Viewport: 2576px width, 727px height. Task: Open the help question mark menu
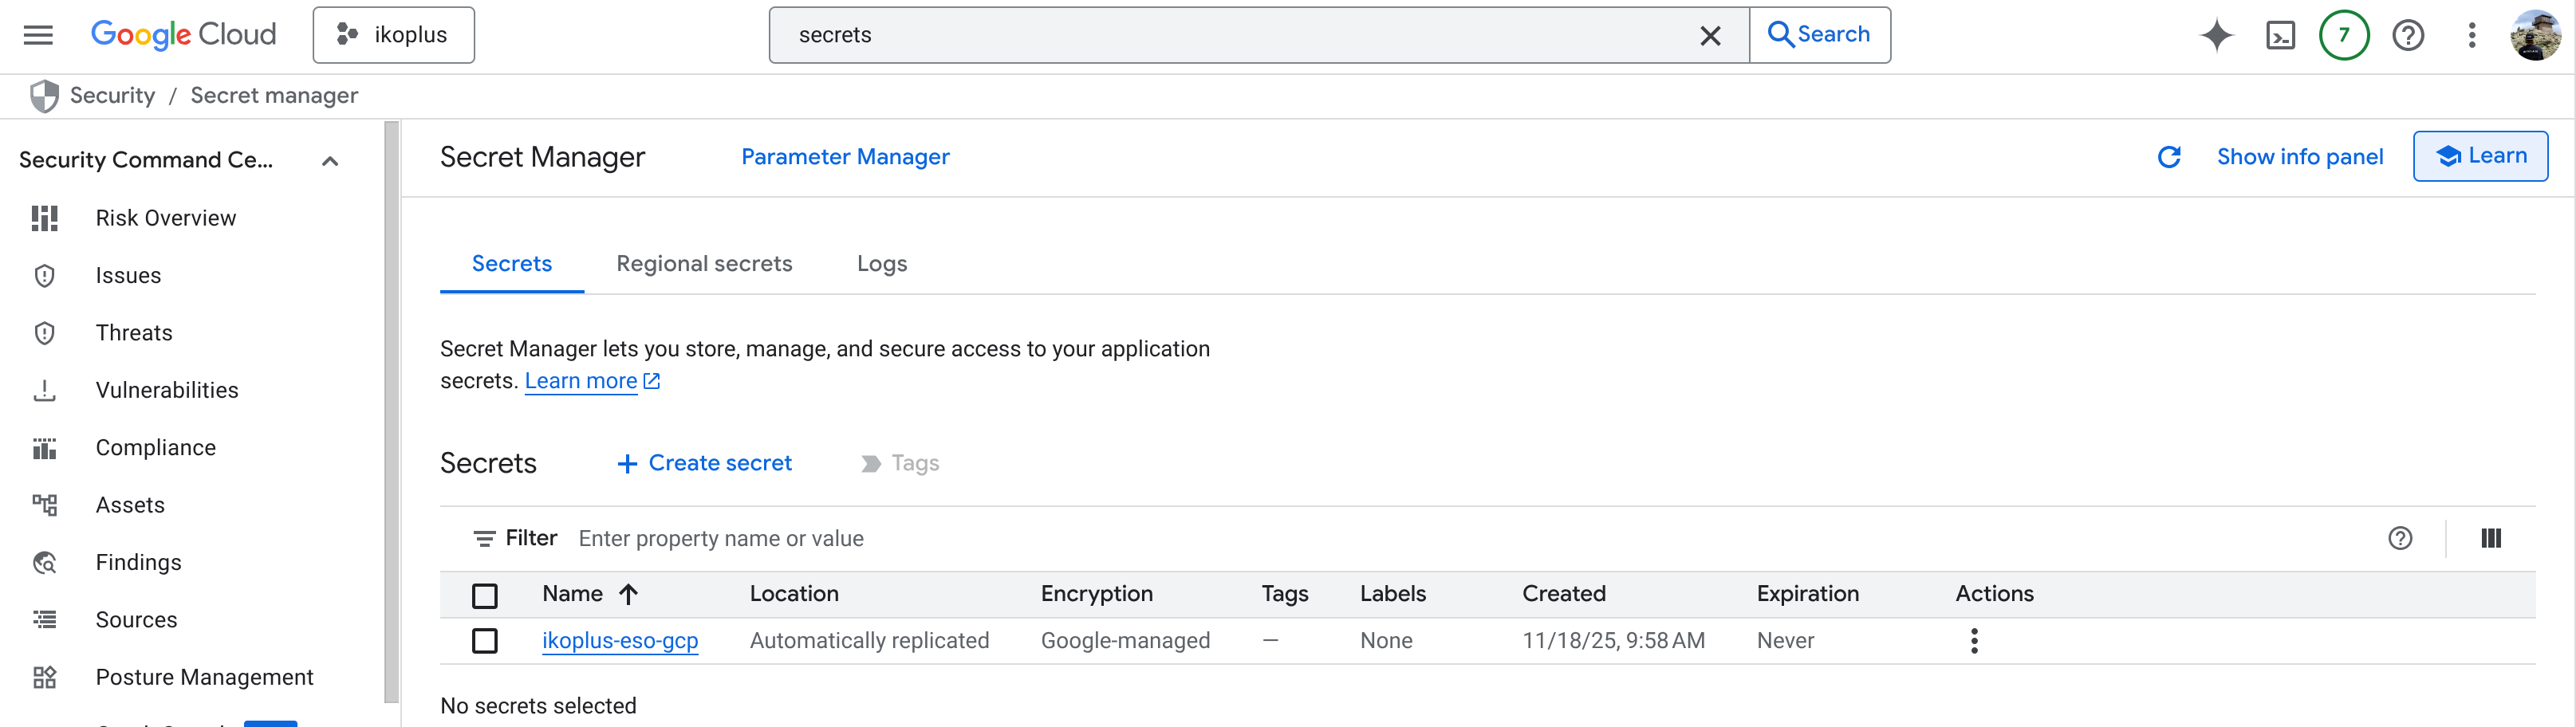click(2408, 35)
